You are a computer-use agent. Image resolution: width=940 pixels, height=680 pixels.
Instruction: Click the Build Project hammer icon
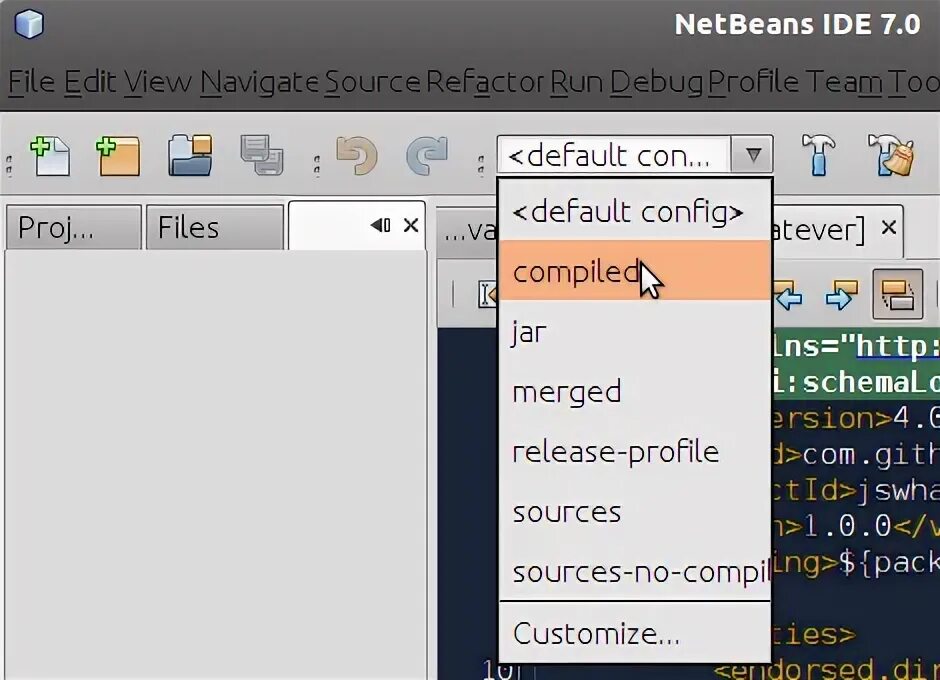(x=818, y=155)
